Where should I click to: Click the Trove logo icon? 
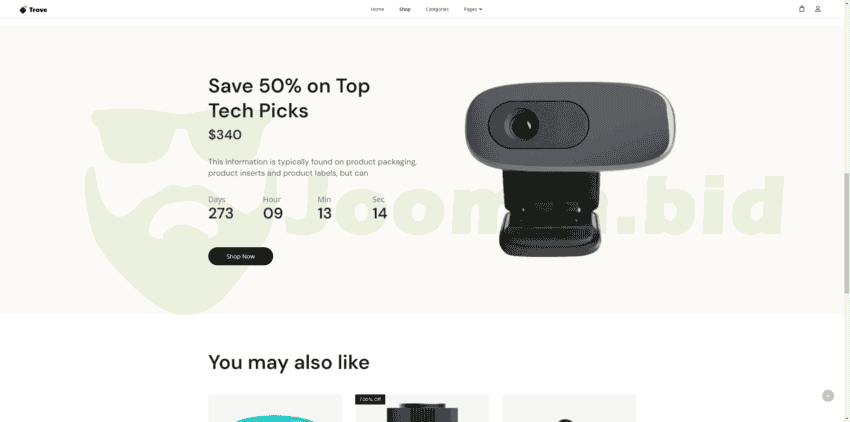23,9
